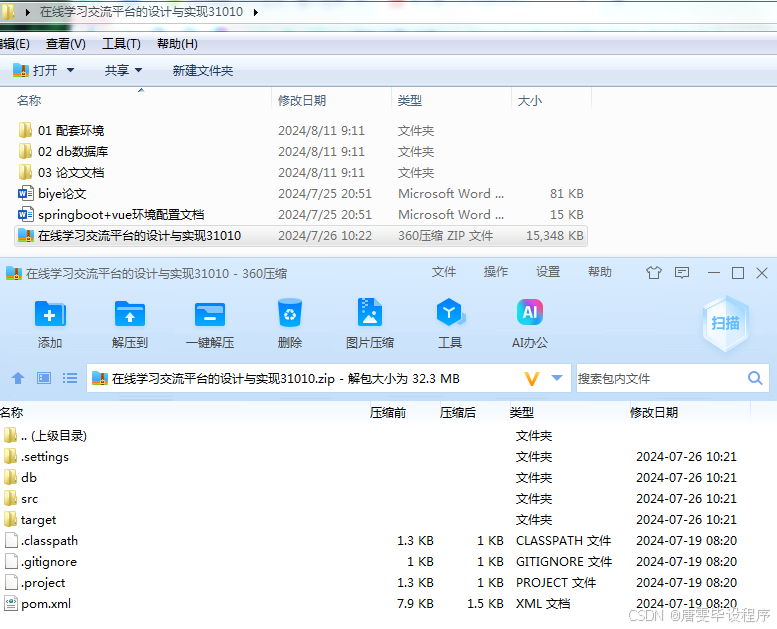The image size is (777, 629).
Task: Click the 一键解压 (One-click extract) icon
Action: click(x=210, y=314)
